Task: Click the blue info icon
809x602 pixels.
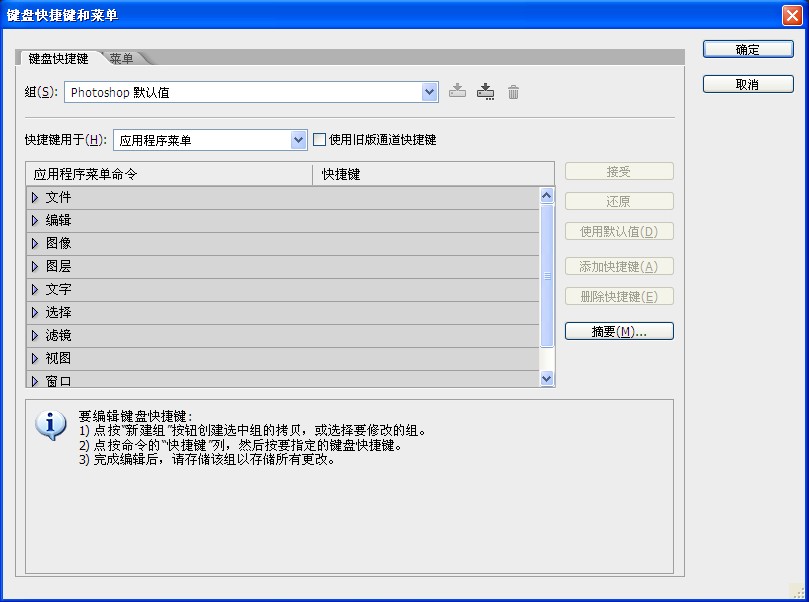Action: [51, 426]
